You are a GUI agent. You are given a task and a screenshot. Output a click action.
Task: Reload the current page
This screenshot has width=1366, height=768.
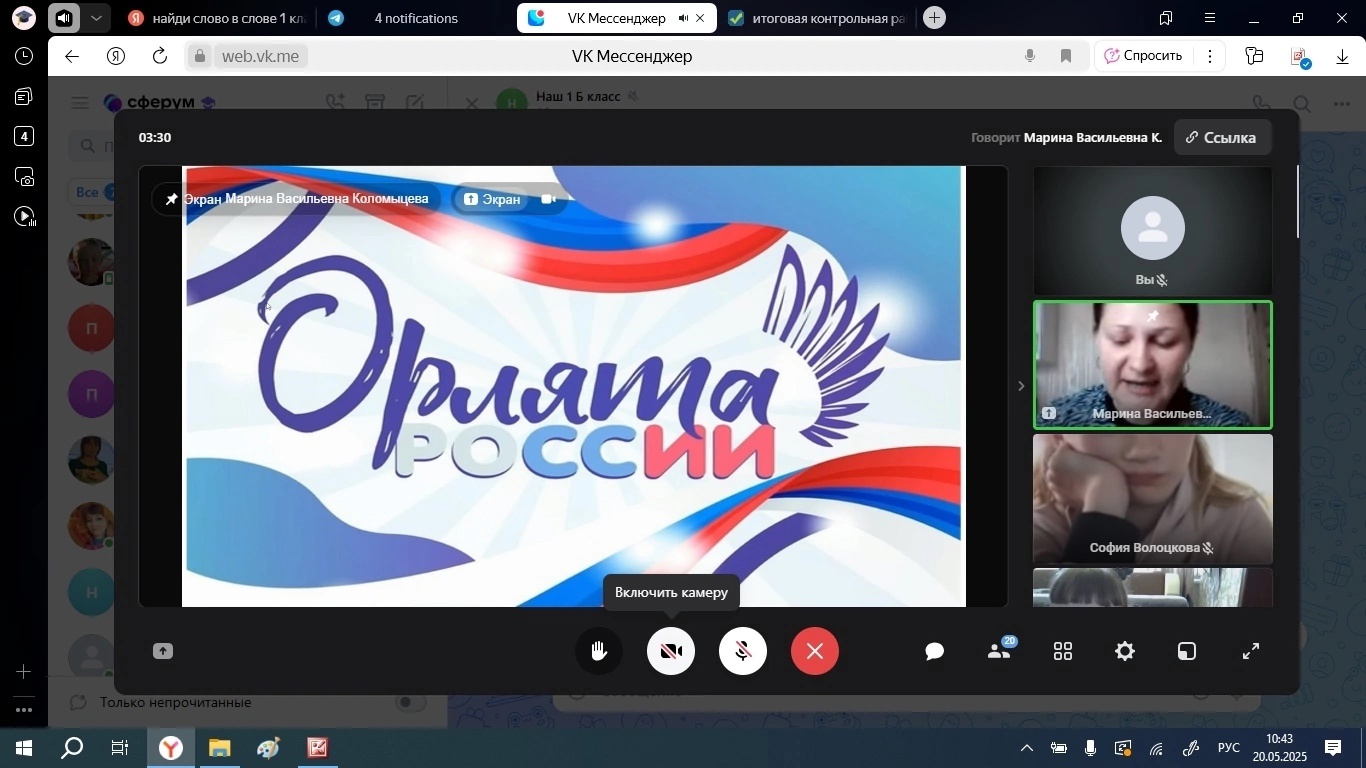160,56
